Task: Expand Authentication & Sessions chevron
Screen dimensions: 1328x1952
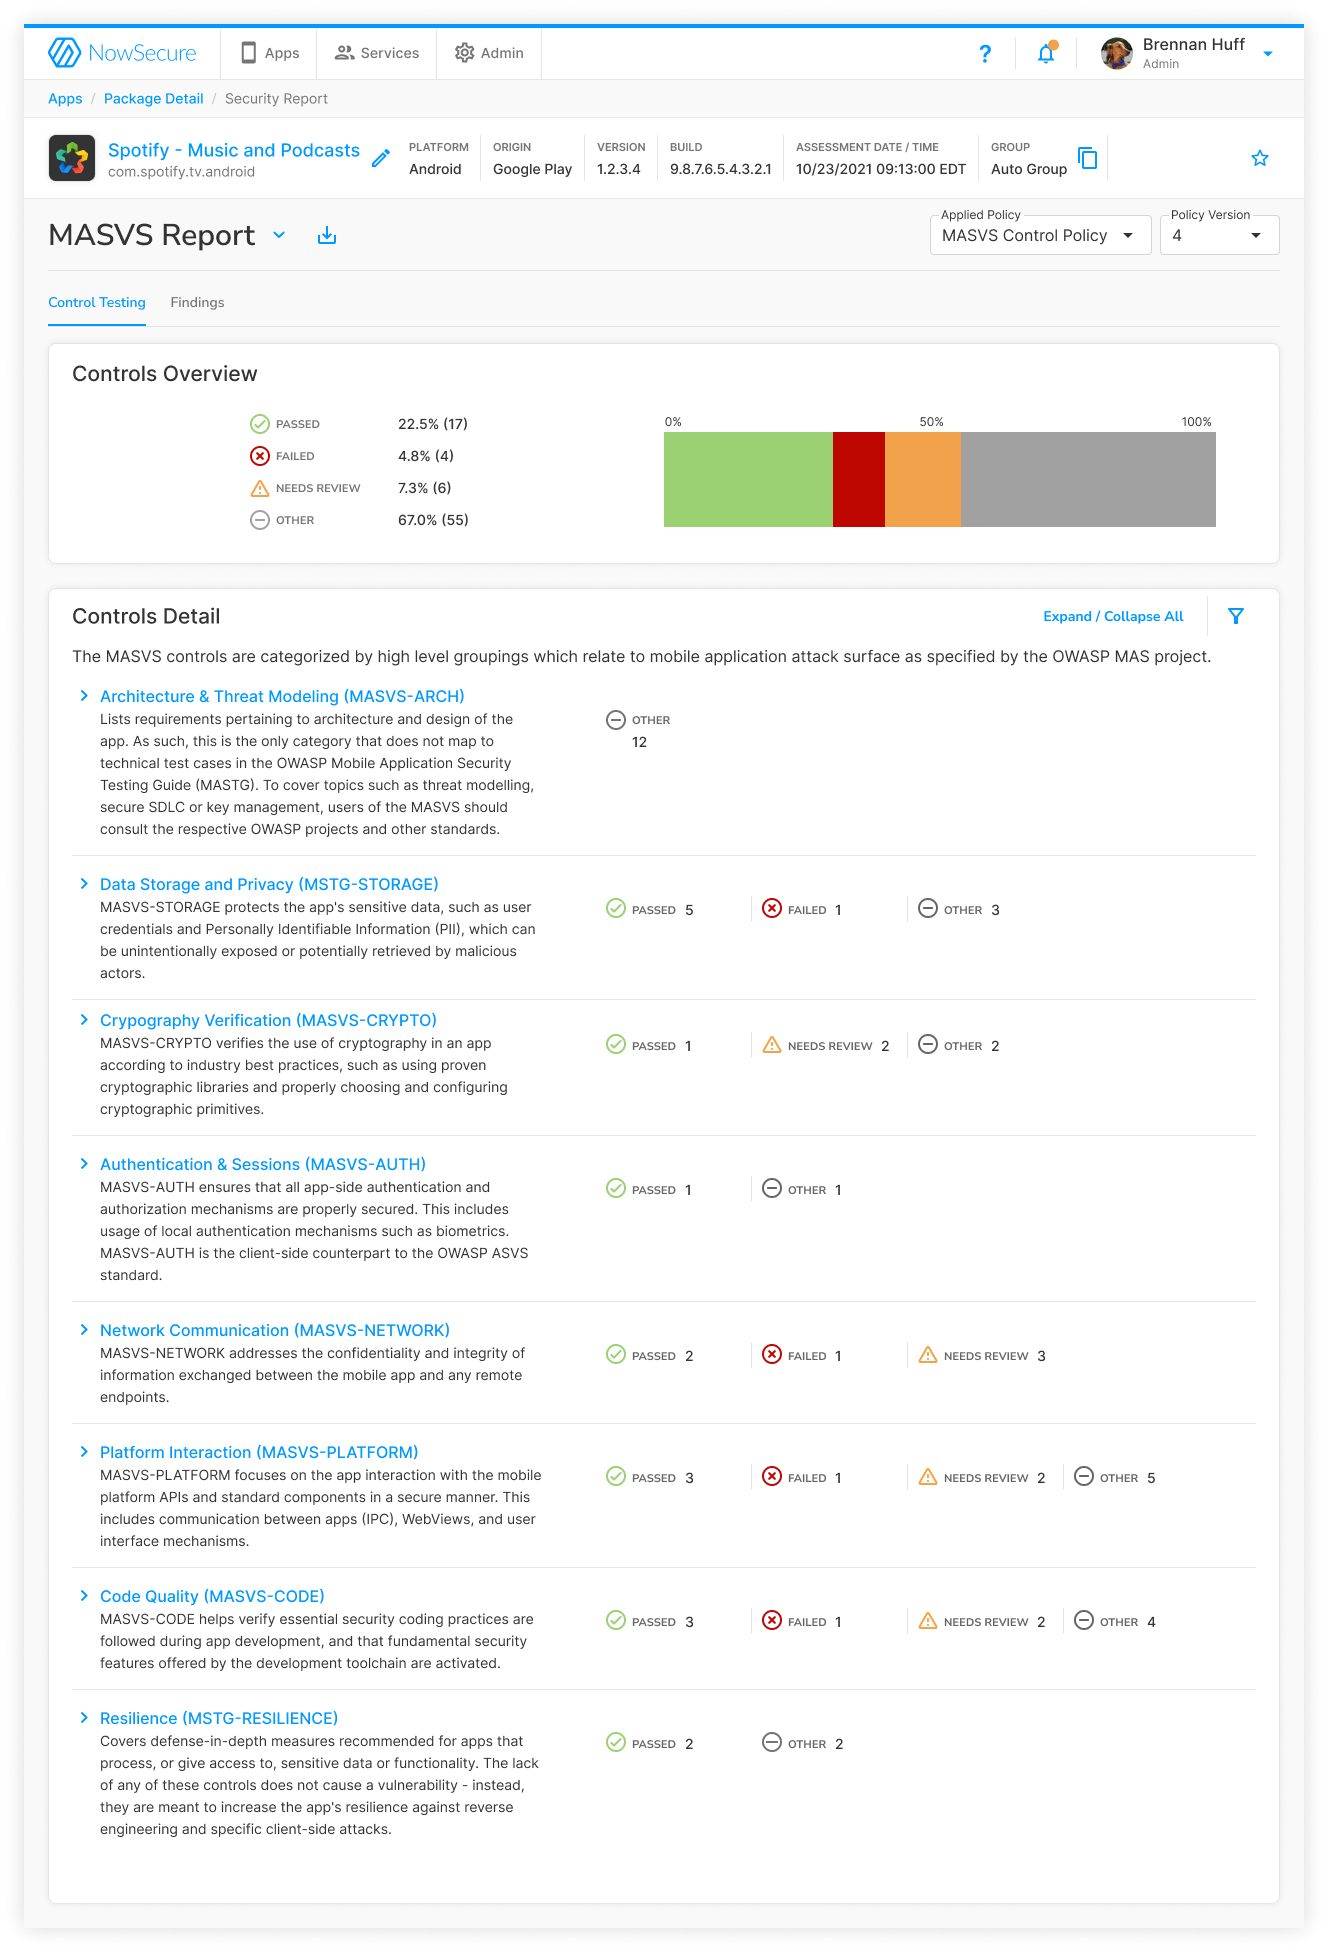Action: pyautogui.click(x=84, y=1164)
